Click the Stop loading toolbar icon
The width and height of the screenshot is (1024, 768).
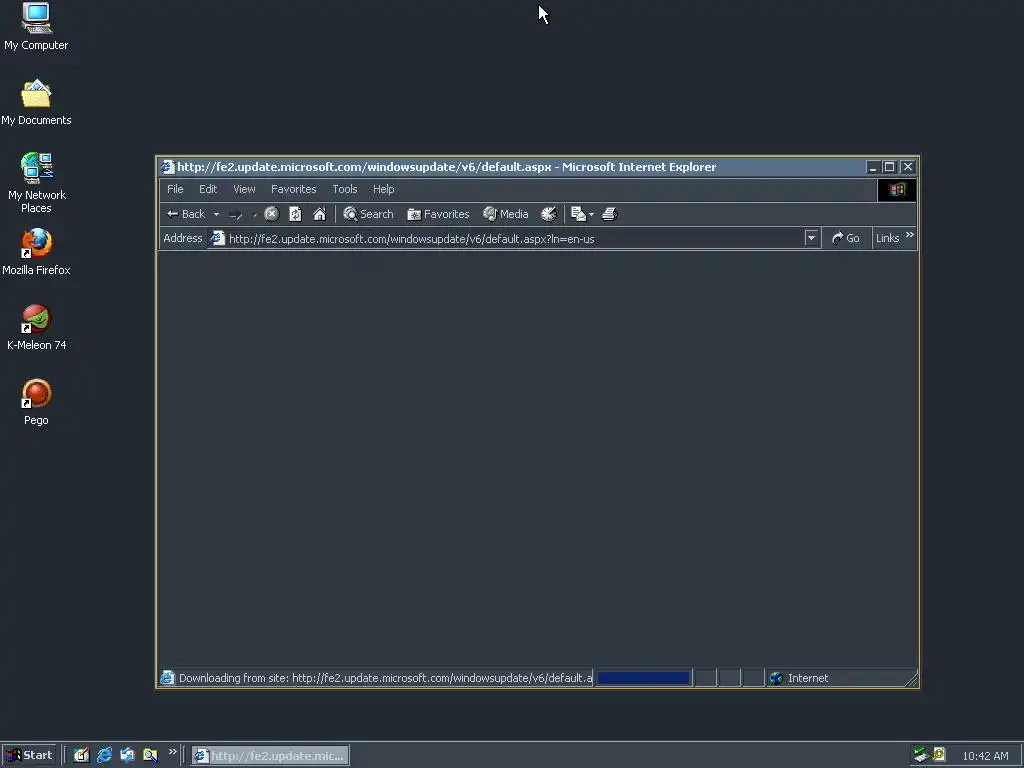click(x=272, y=214)
